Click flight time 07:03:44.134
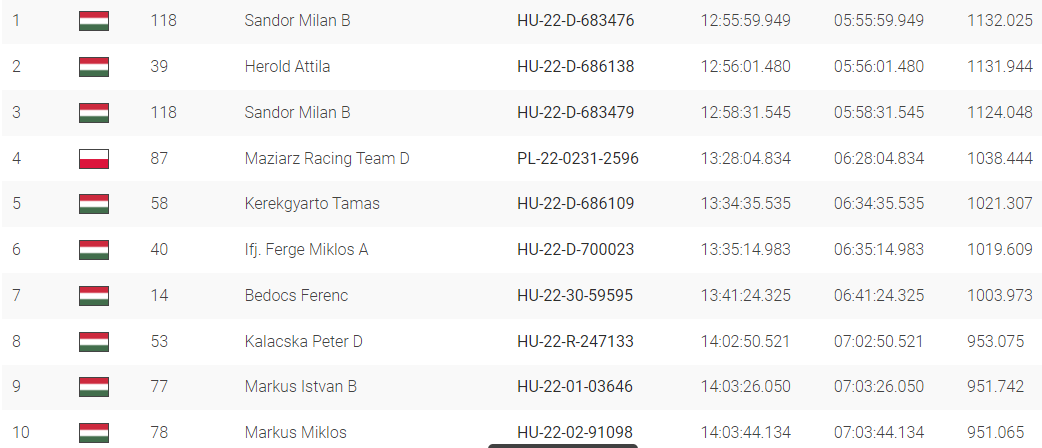 [x=879, y=432]
